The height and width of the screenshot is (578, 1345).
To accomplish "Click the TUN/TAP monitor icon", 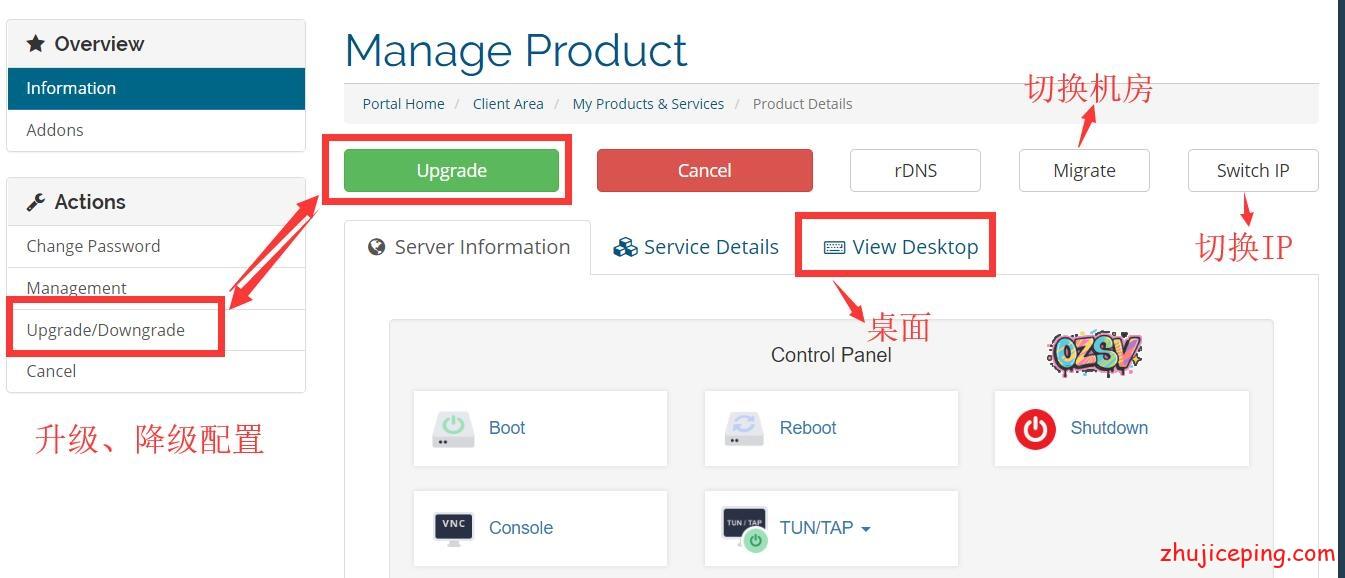I will tap(745, 528).
